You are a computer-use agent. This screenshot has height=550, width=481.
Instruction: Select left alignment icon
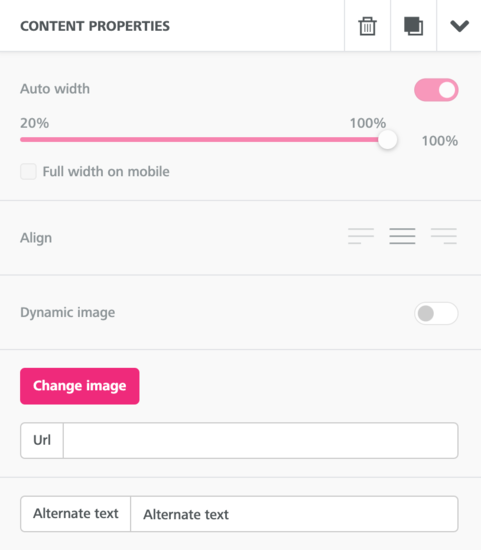point(361,236)
